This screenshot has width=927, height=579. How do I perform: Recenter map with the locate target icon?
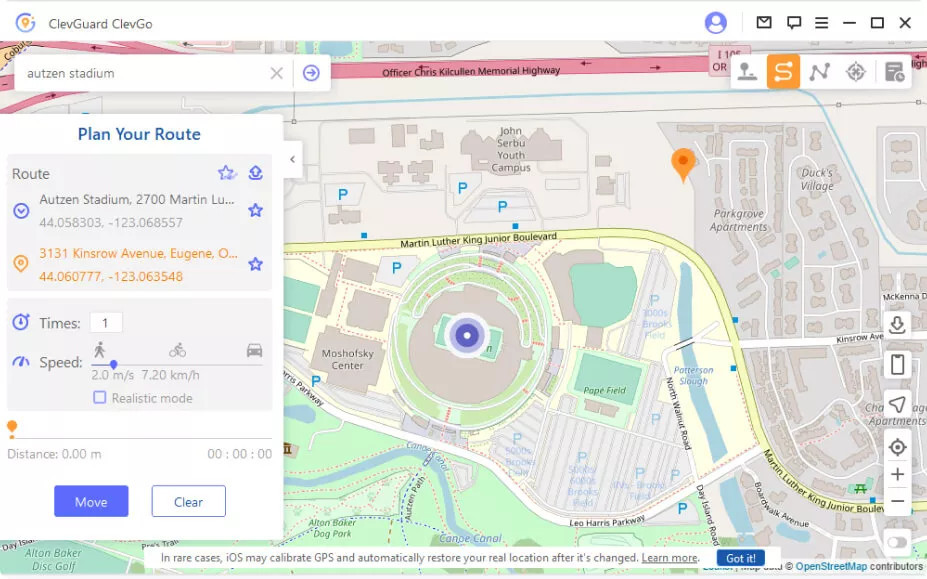pos(897,447)
